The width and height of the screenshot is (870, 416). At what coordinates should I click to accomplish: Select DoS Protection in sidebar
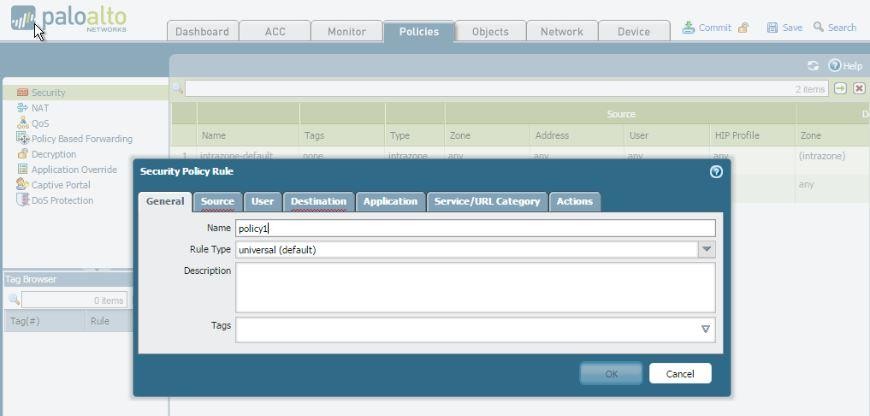[x=62, y=200]
